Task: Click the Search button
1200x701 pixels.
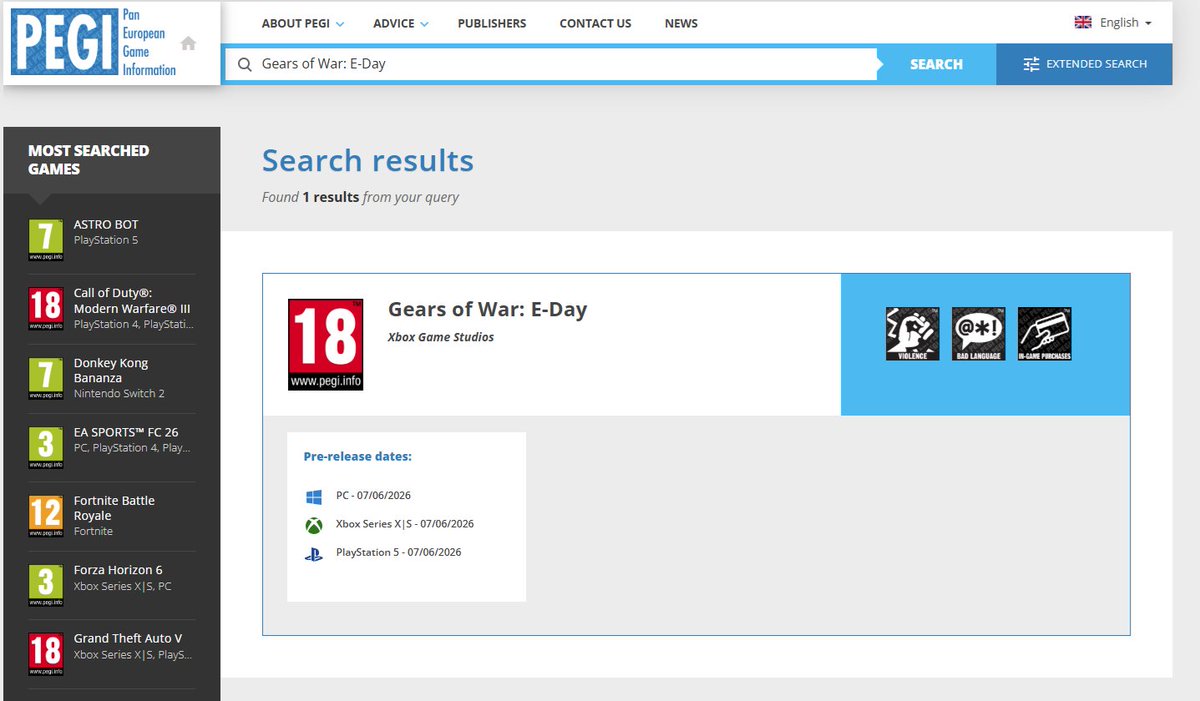Action: click(x=936, y=64)
